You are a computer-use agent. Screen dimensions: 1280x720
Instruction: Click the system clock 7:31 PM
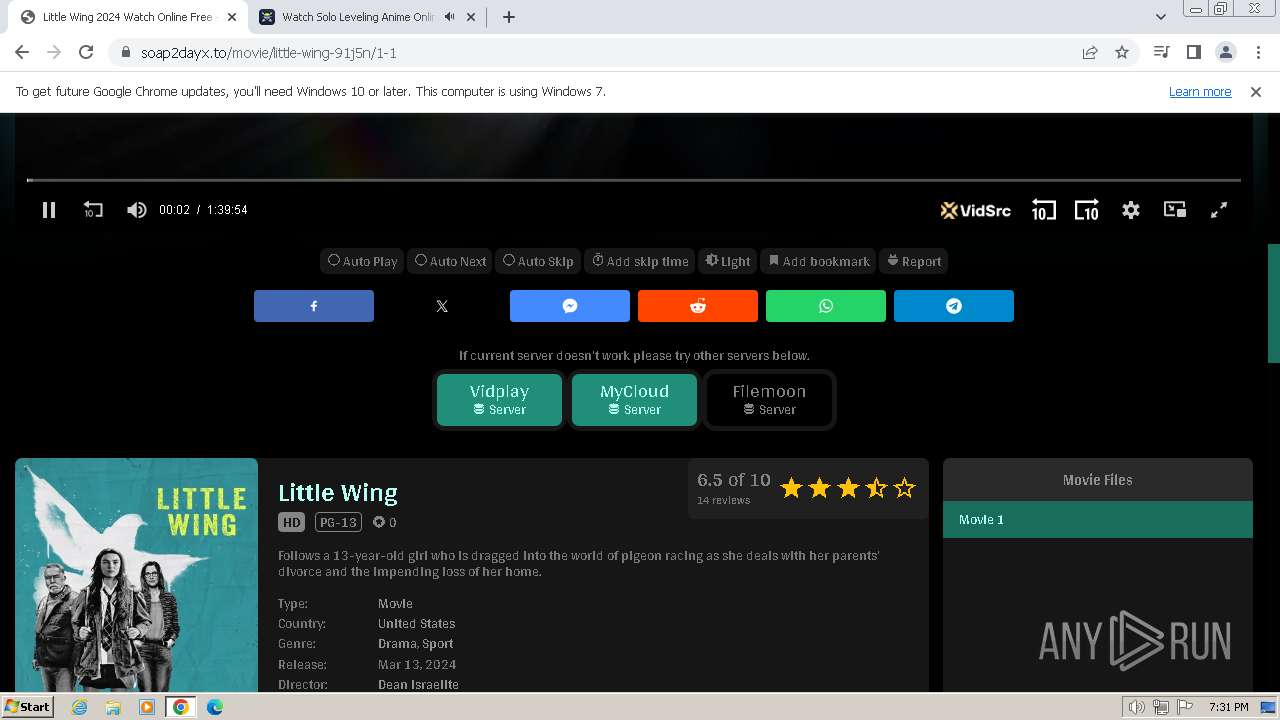(x=1228, y=707)
